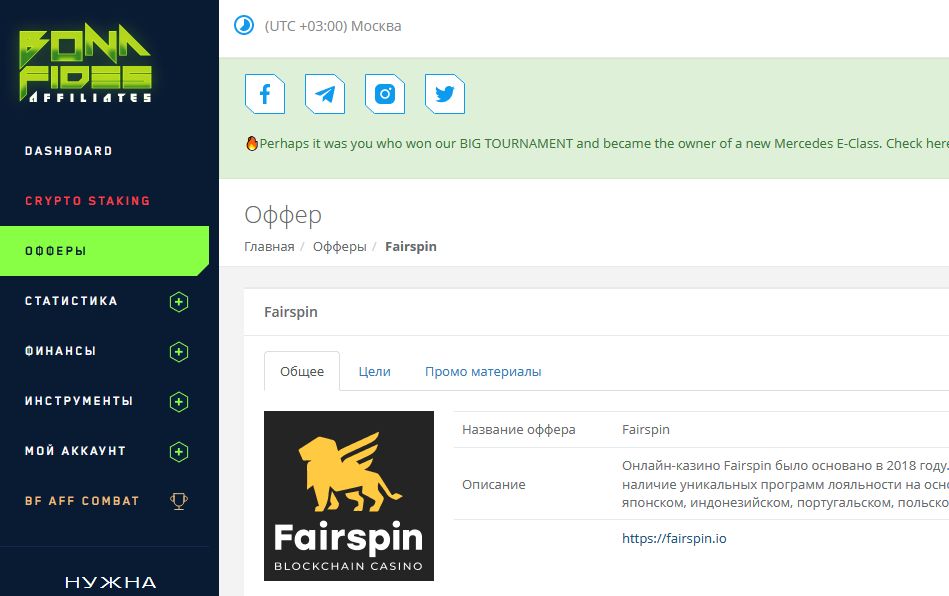The image size is (949, 596).
Task: Open the Facebook social icon
Action: point(264,94)
